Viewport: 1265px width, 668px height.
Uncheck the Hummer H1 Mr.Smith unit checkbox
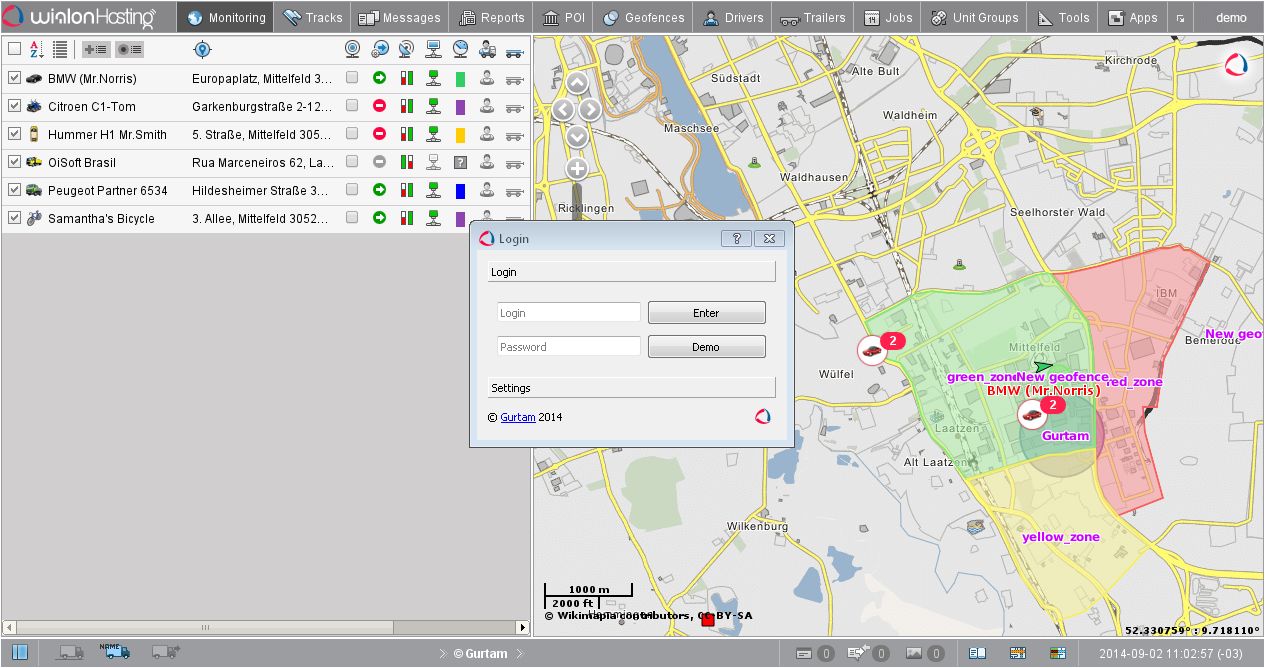coord(14,134)
